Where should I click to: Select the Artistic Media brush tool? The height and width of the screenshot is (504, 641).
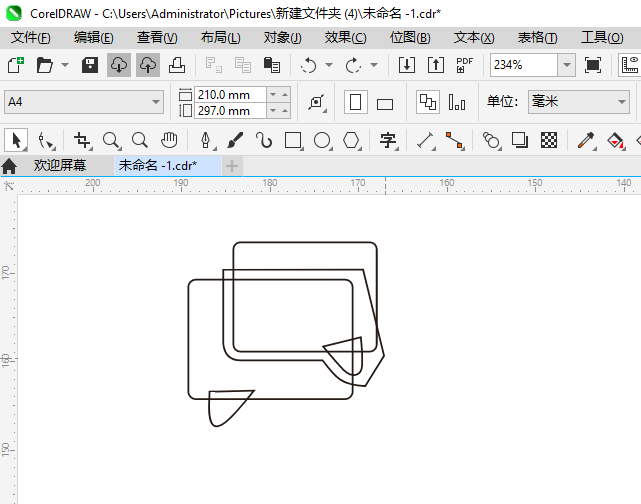(x=235, y=140)
